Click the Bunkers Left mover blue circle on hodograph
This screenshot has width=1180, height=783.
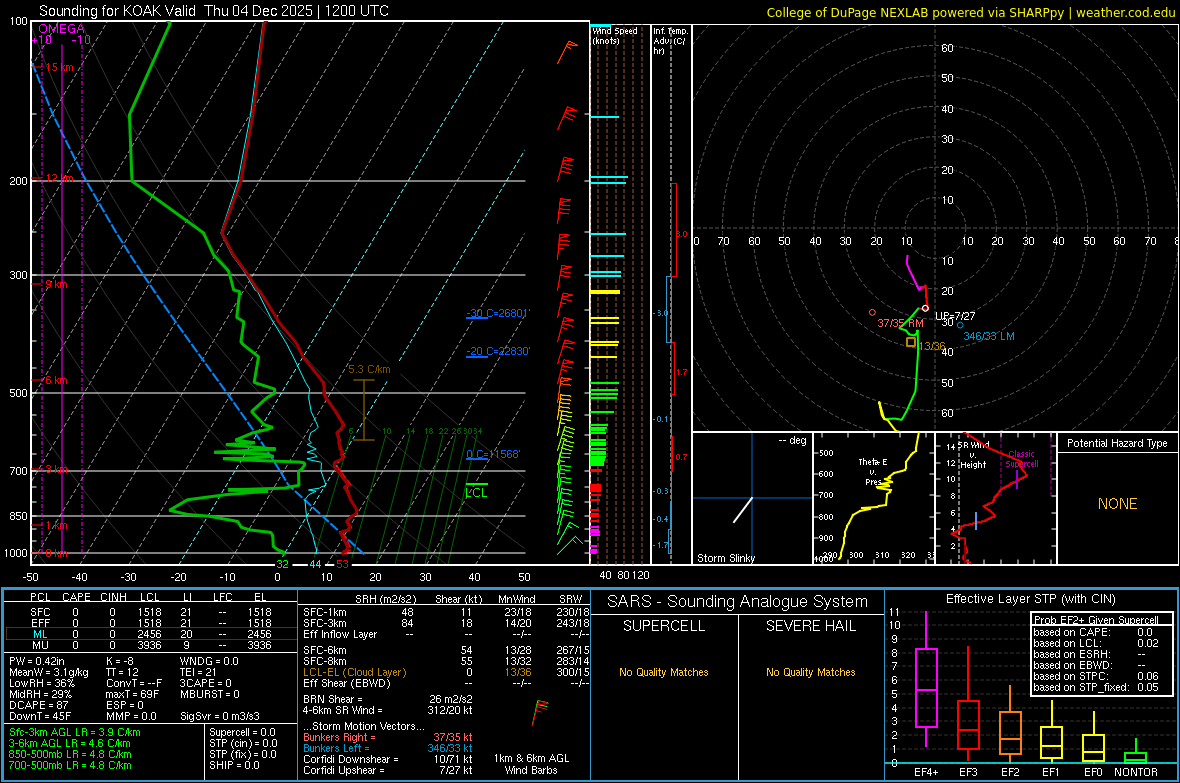point(960,325)
